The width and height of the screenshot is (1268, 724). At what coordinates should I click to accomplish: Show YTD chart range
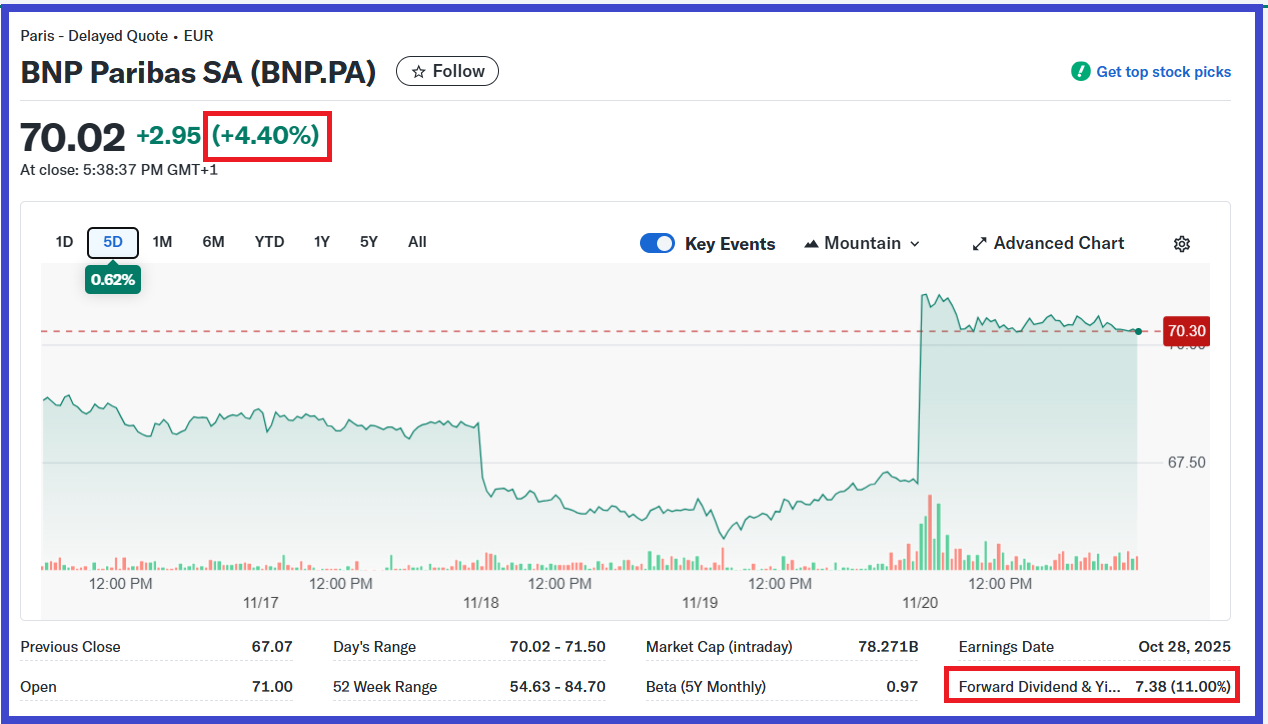coord(269,242)
